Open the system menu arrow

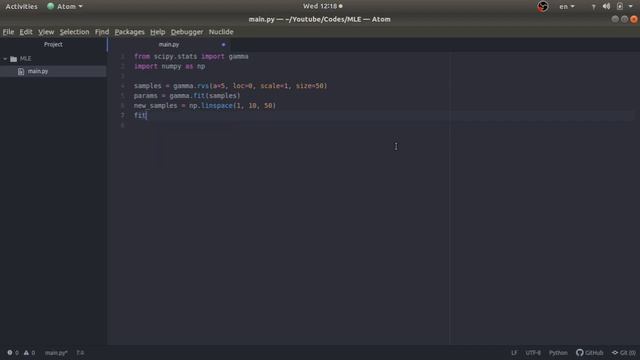tap(631, 7)
